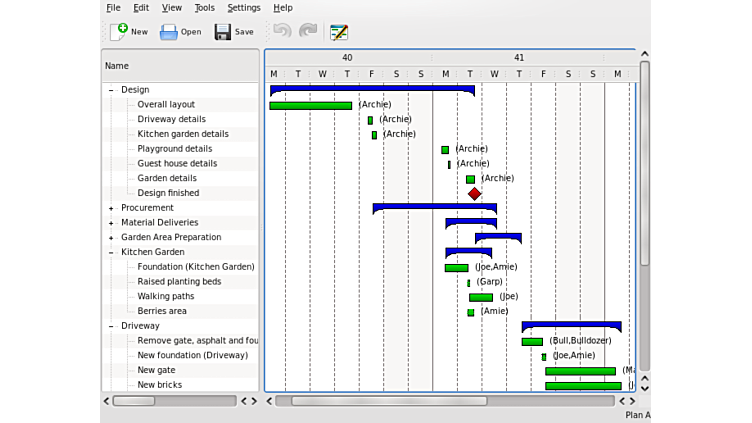The width and height of the screenshot is (752, 423).
Task: Expand the Material Deliveries group
Action: [111, 223]
